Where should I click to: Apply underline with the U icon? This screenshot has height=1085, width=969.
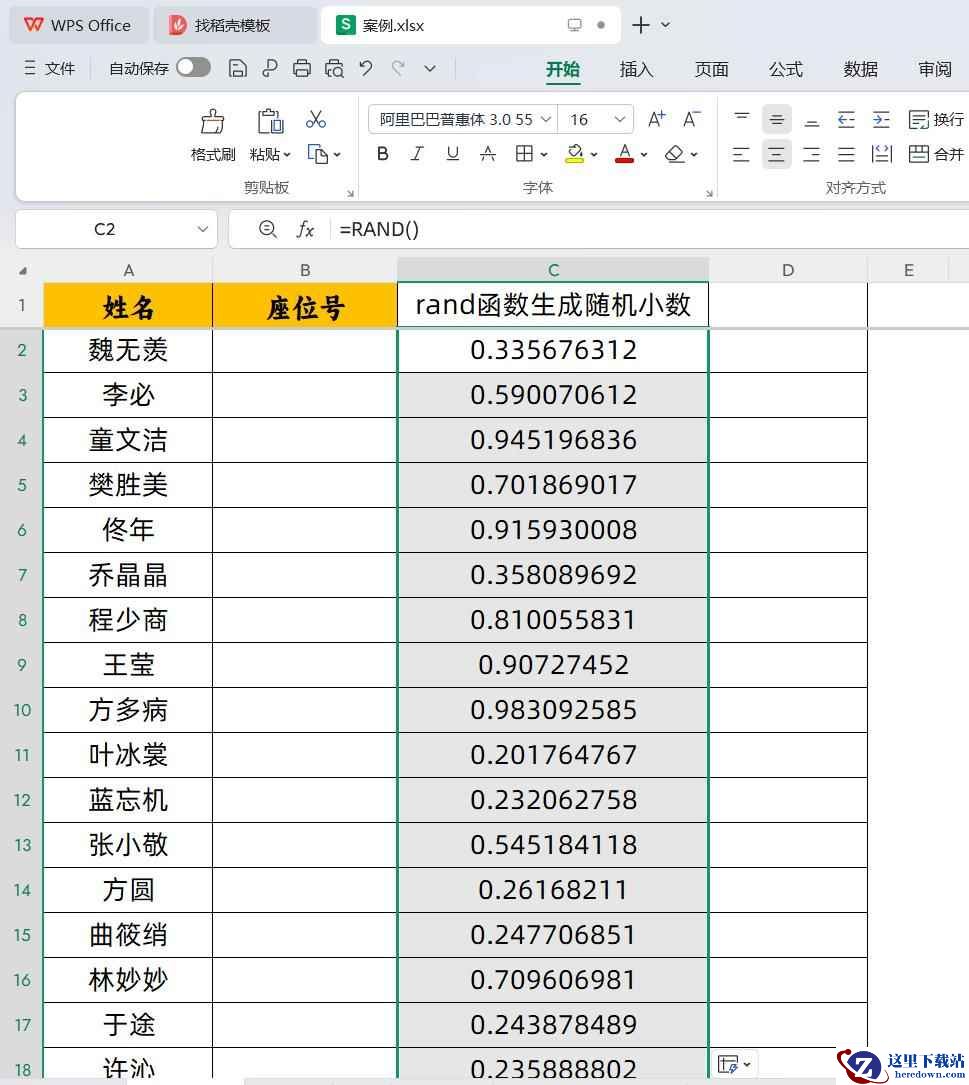click(452, 154)
